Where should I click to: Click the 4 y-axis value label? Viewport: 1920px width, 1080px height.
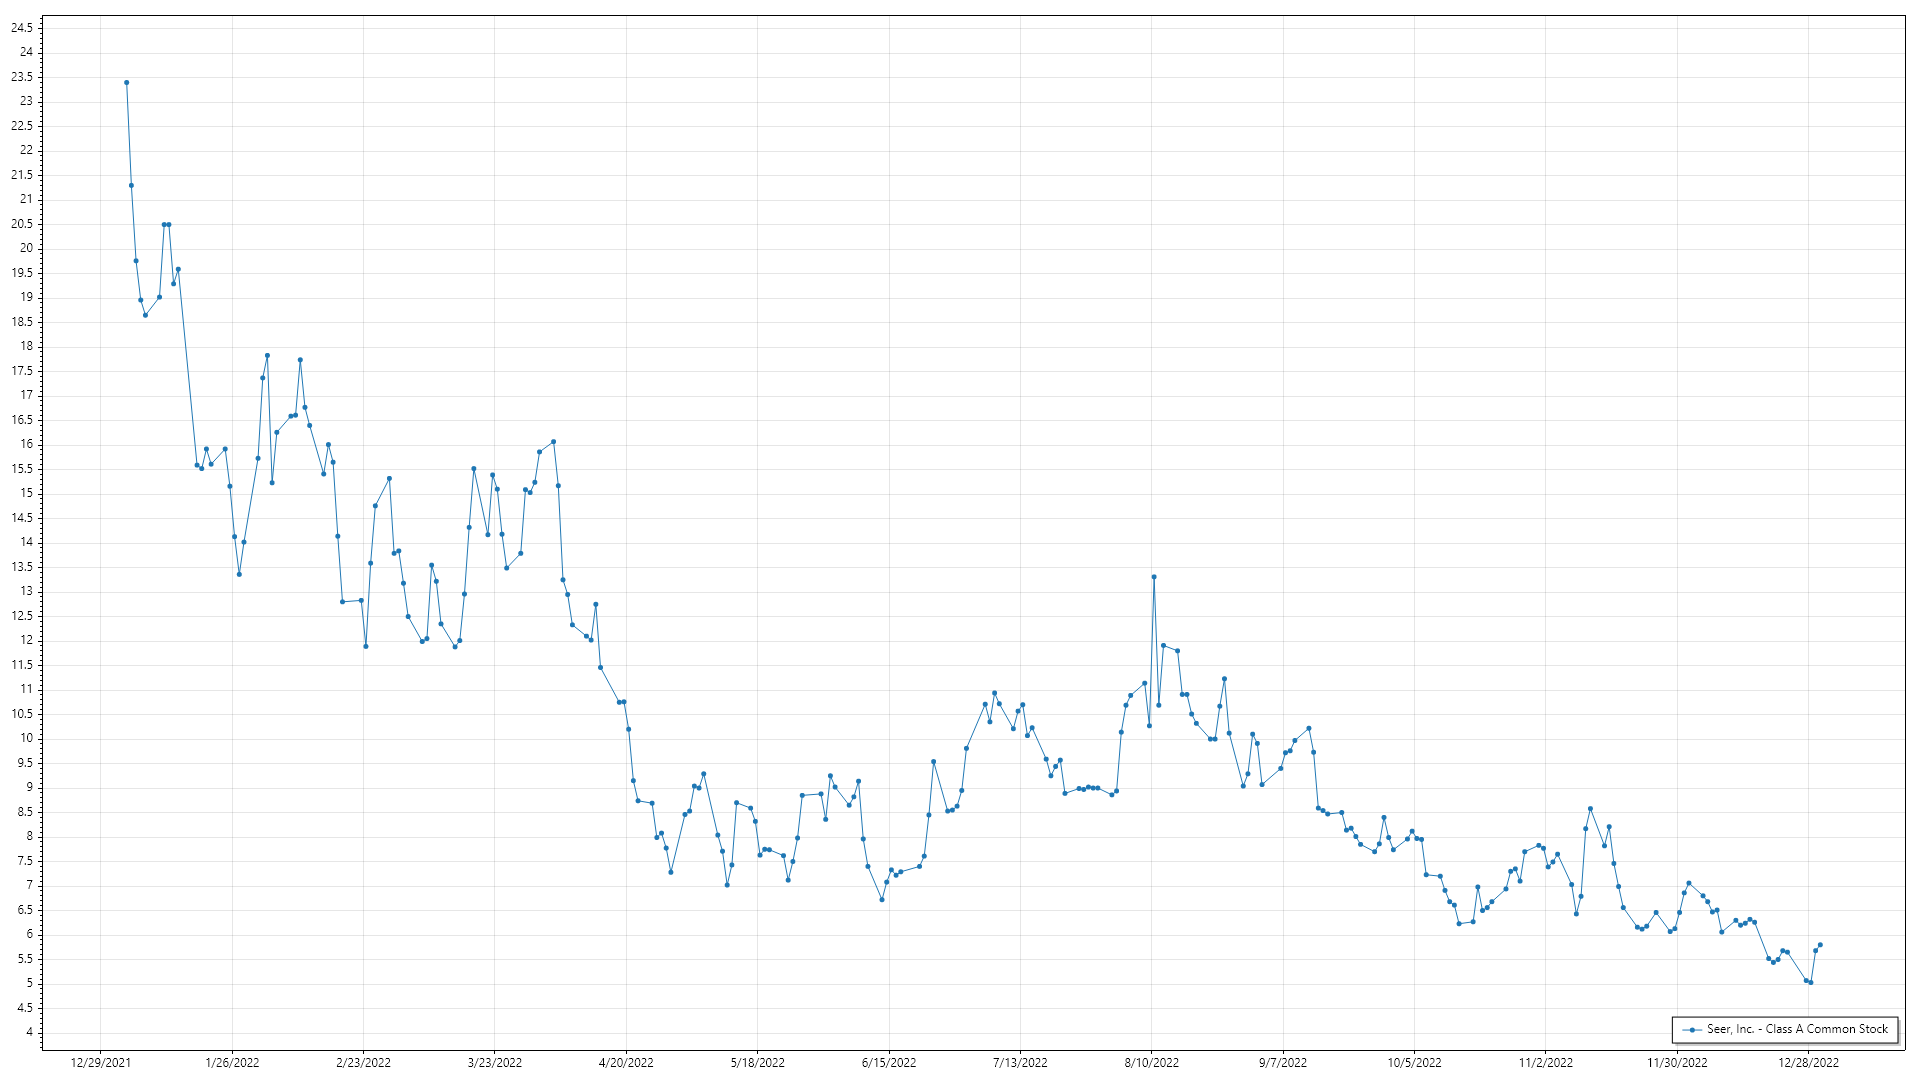pyautogui.click(x=30, y=1033)
